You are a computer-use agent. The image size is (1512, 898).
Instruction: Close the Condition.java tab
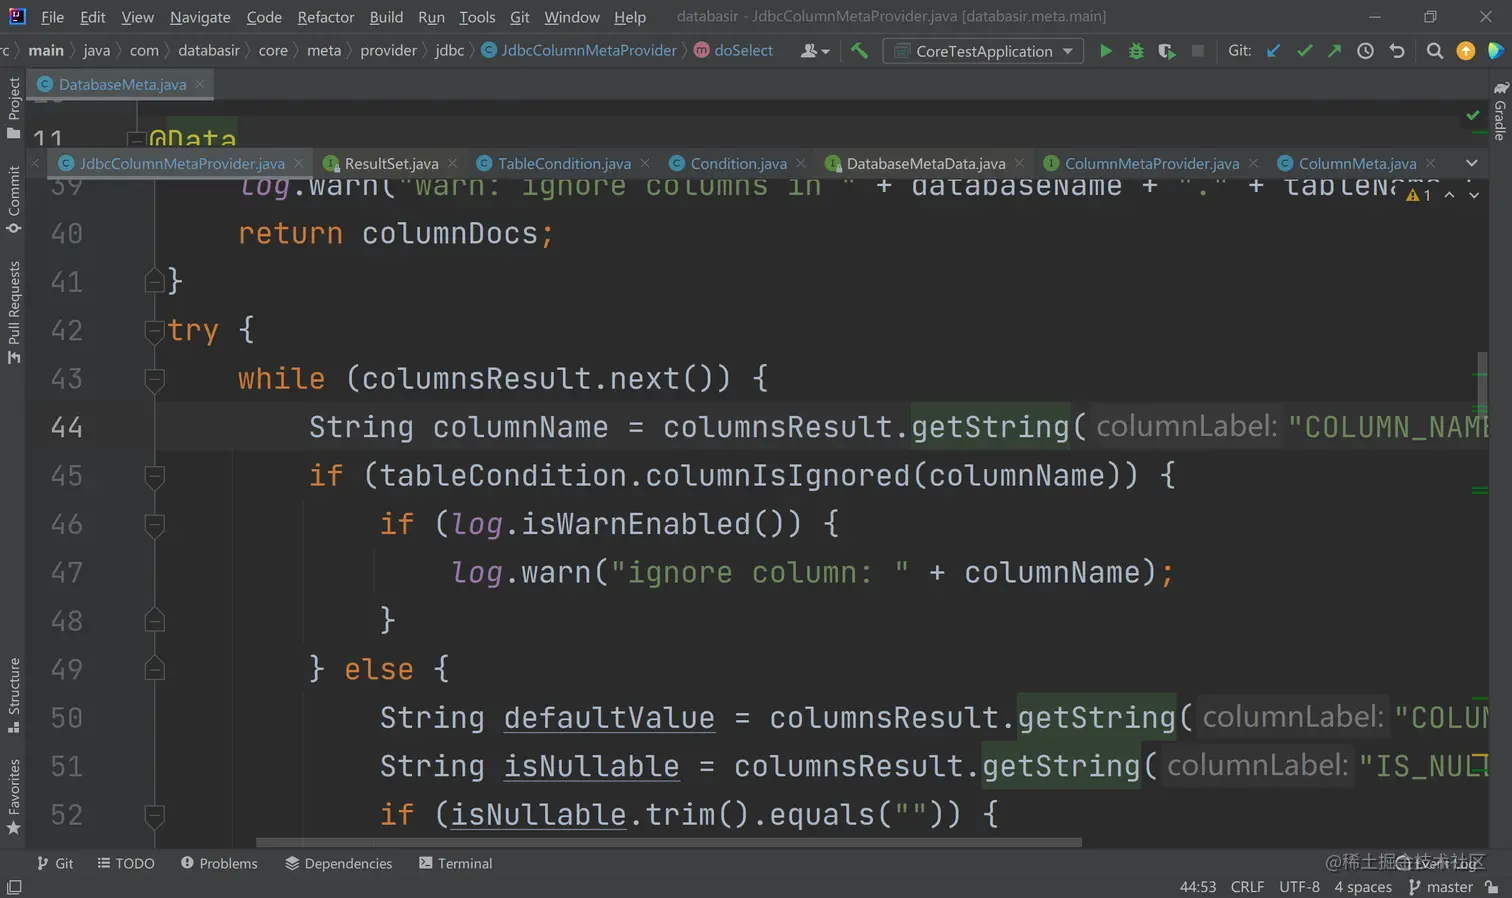(800, 163)
